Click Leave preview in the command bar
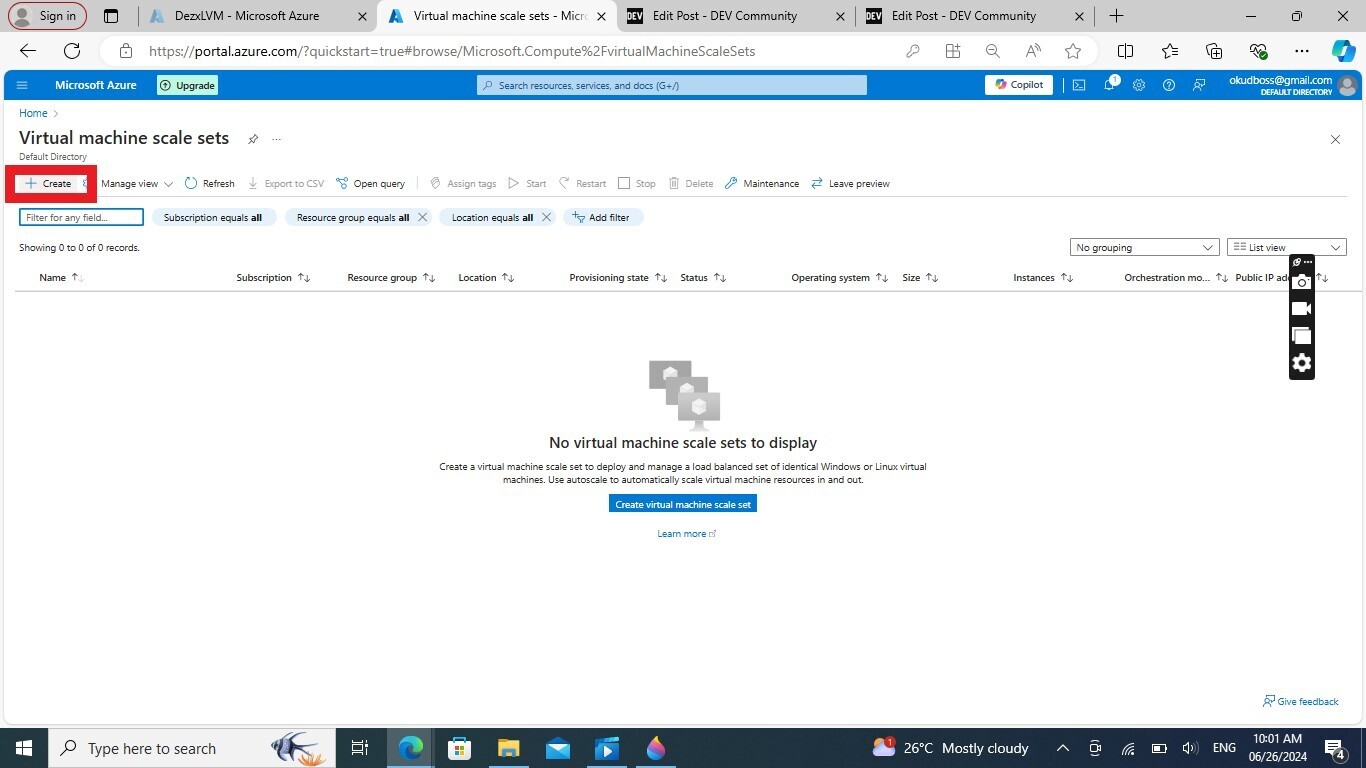 click(850, 183)
